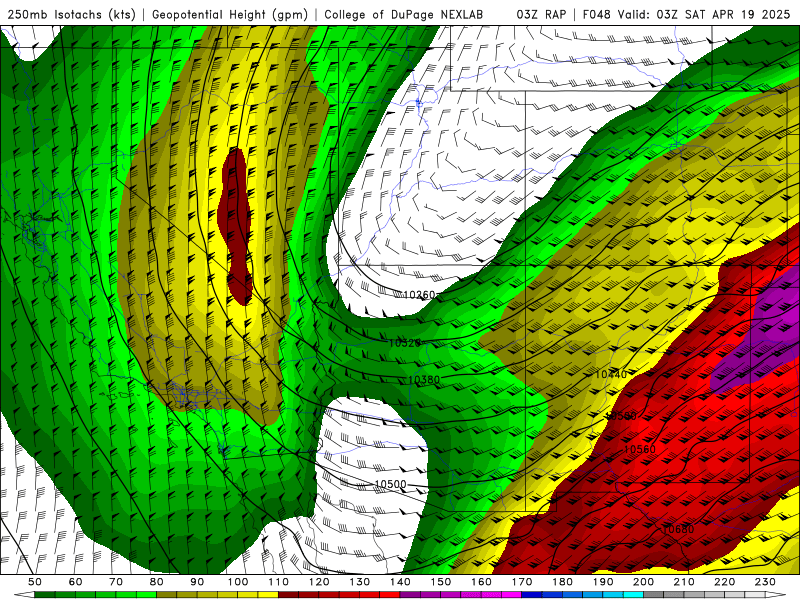800x600 pixels.
Task: Click the 80 value on the color scale
Action: 157,582
